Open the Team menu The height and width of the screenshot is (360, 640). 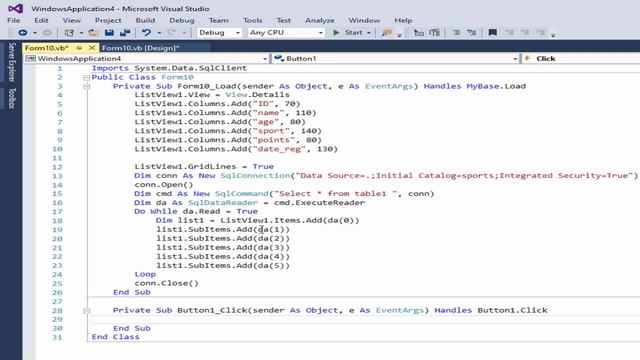(x=219, y=20)
